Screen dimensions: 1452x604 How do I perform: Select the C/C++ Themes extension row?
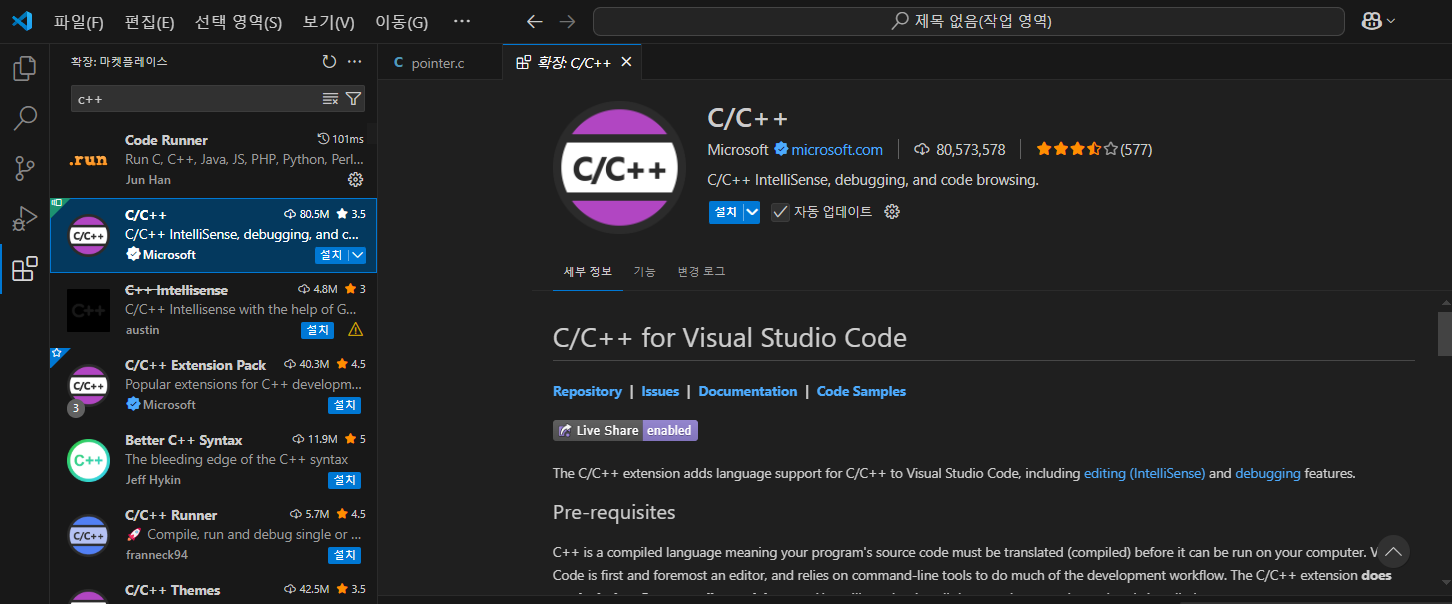(213, 590)
